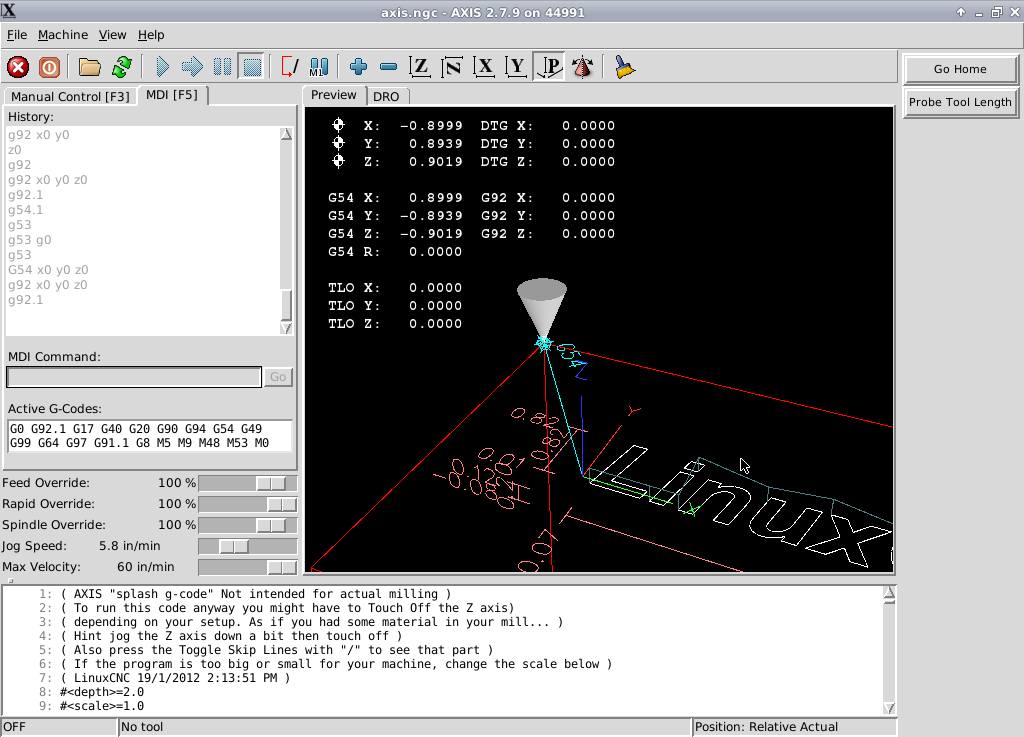
Task: Click Probe Tool Length button
Action: point(960,102)
